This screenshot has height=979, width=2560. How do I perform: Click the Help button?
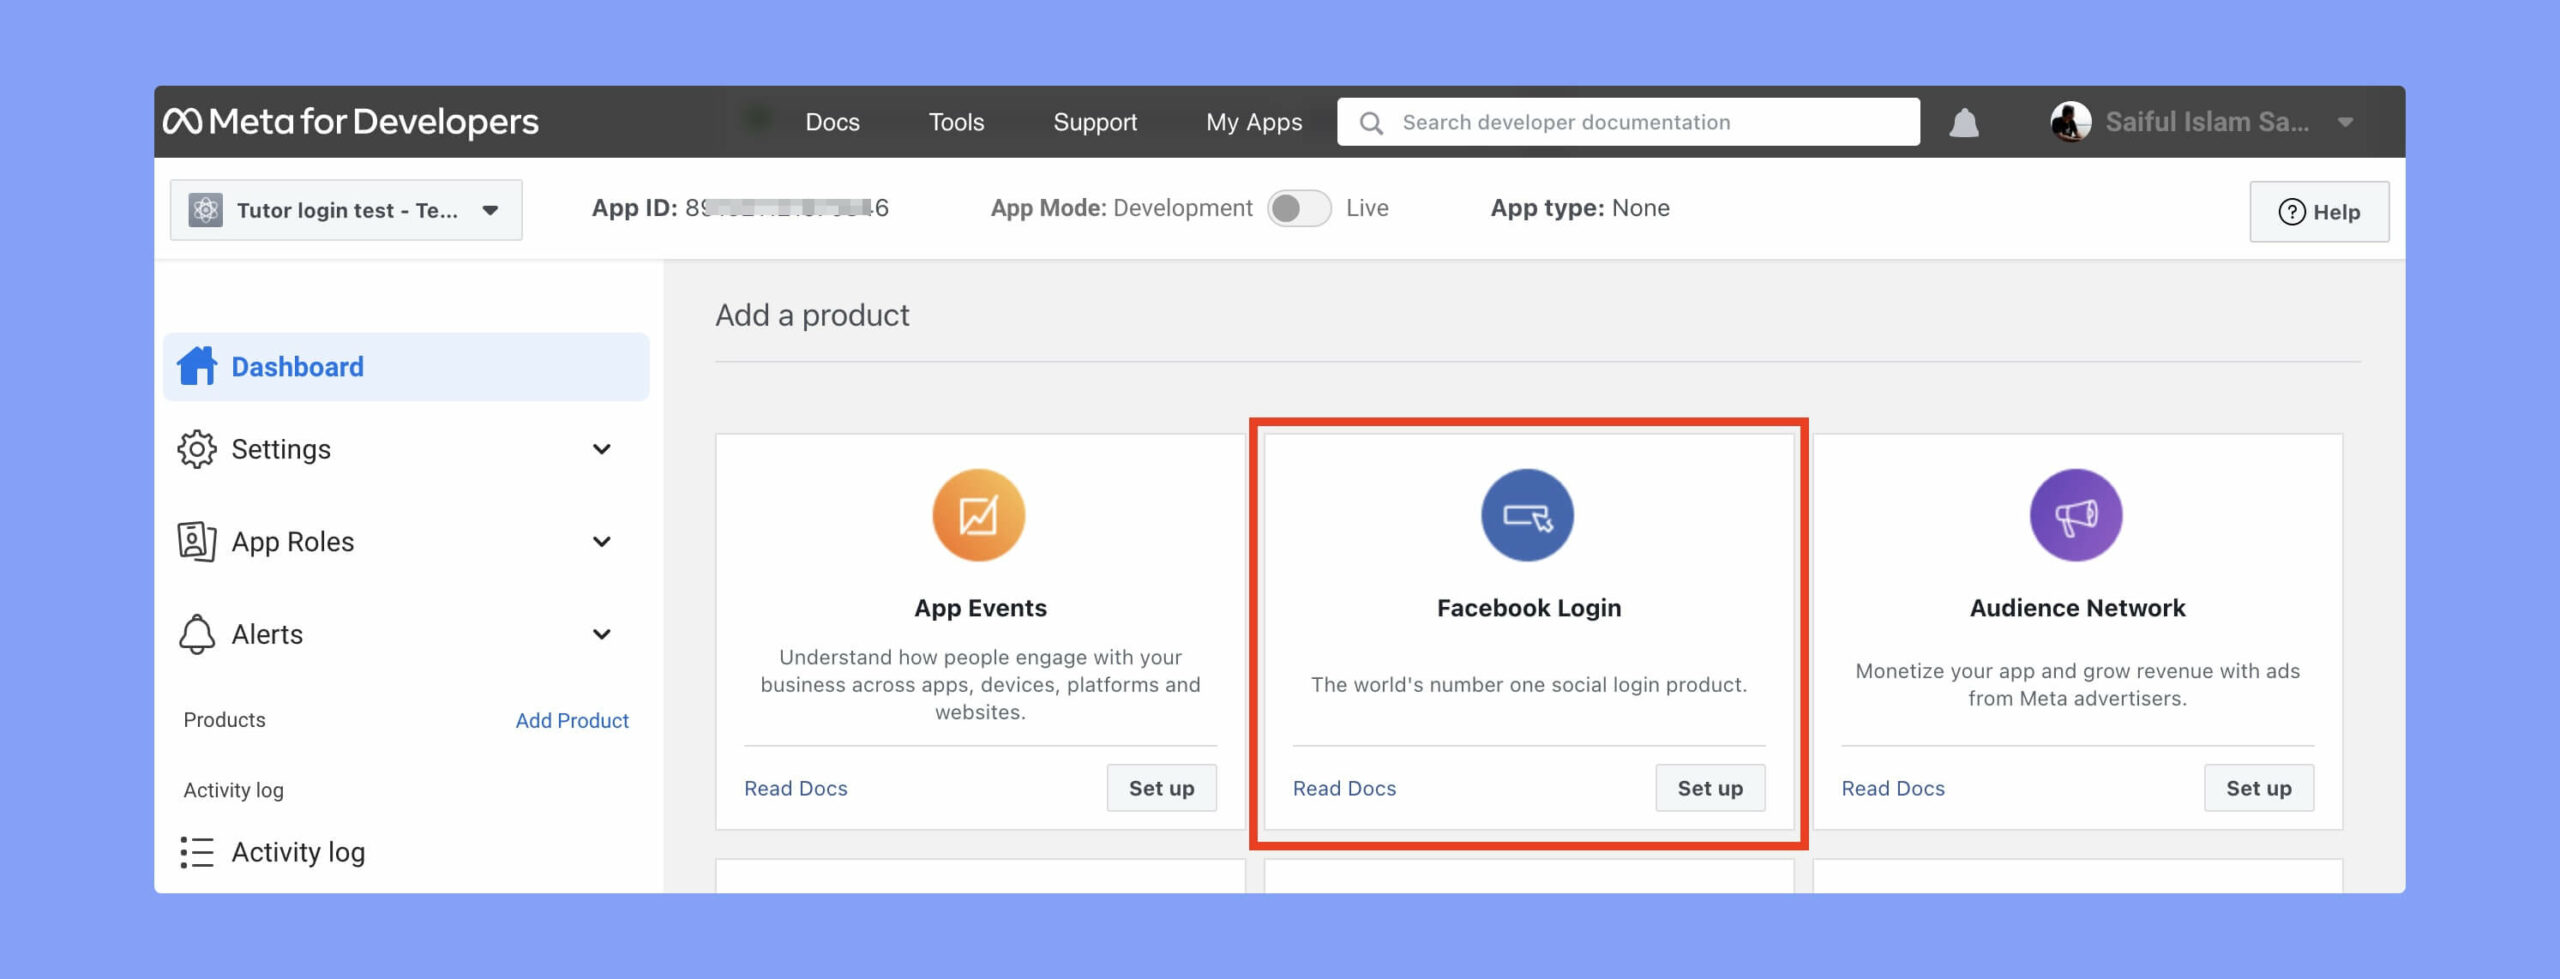pos(2319,212)
